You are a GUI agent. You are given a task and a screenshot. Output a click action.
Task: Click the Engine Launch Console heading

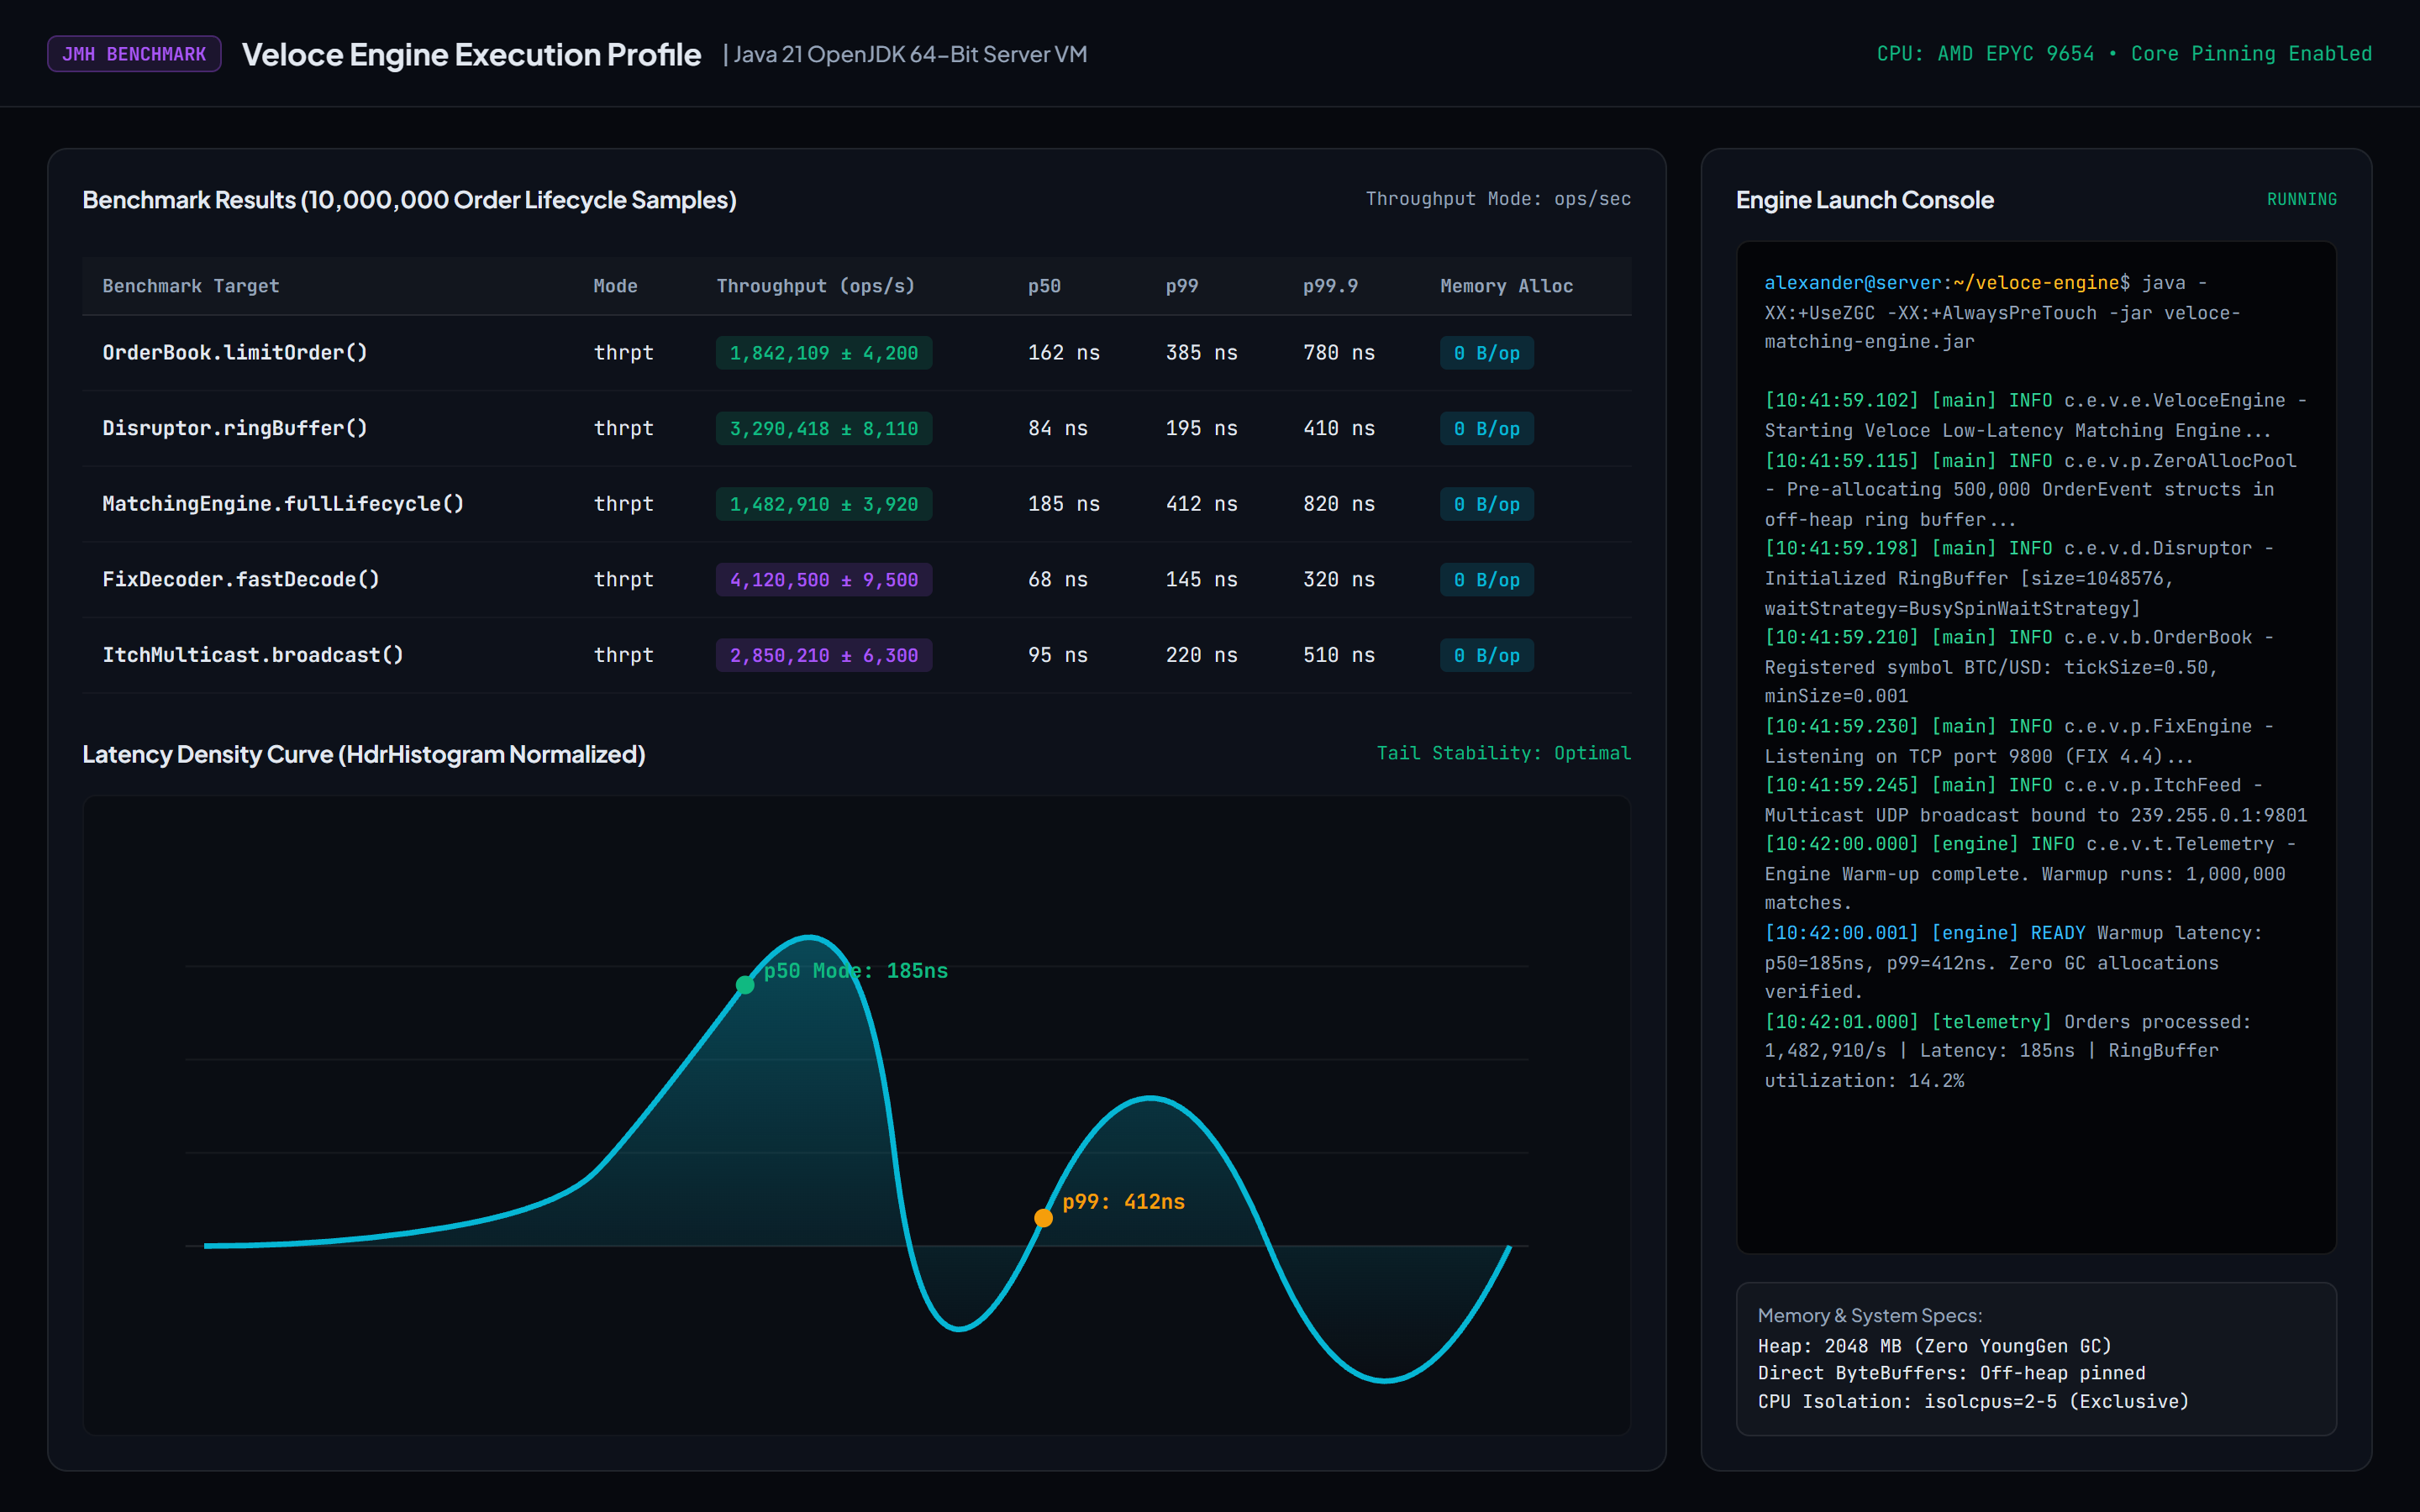coord(1865,200)
